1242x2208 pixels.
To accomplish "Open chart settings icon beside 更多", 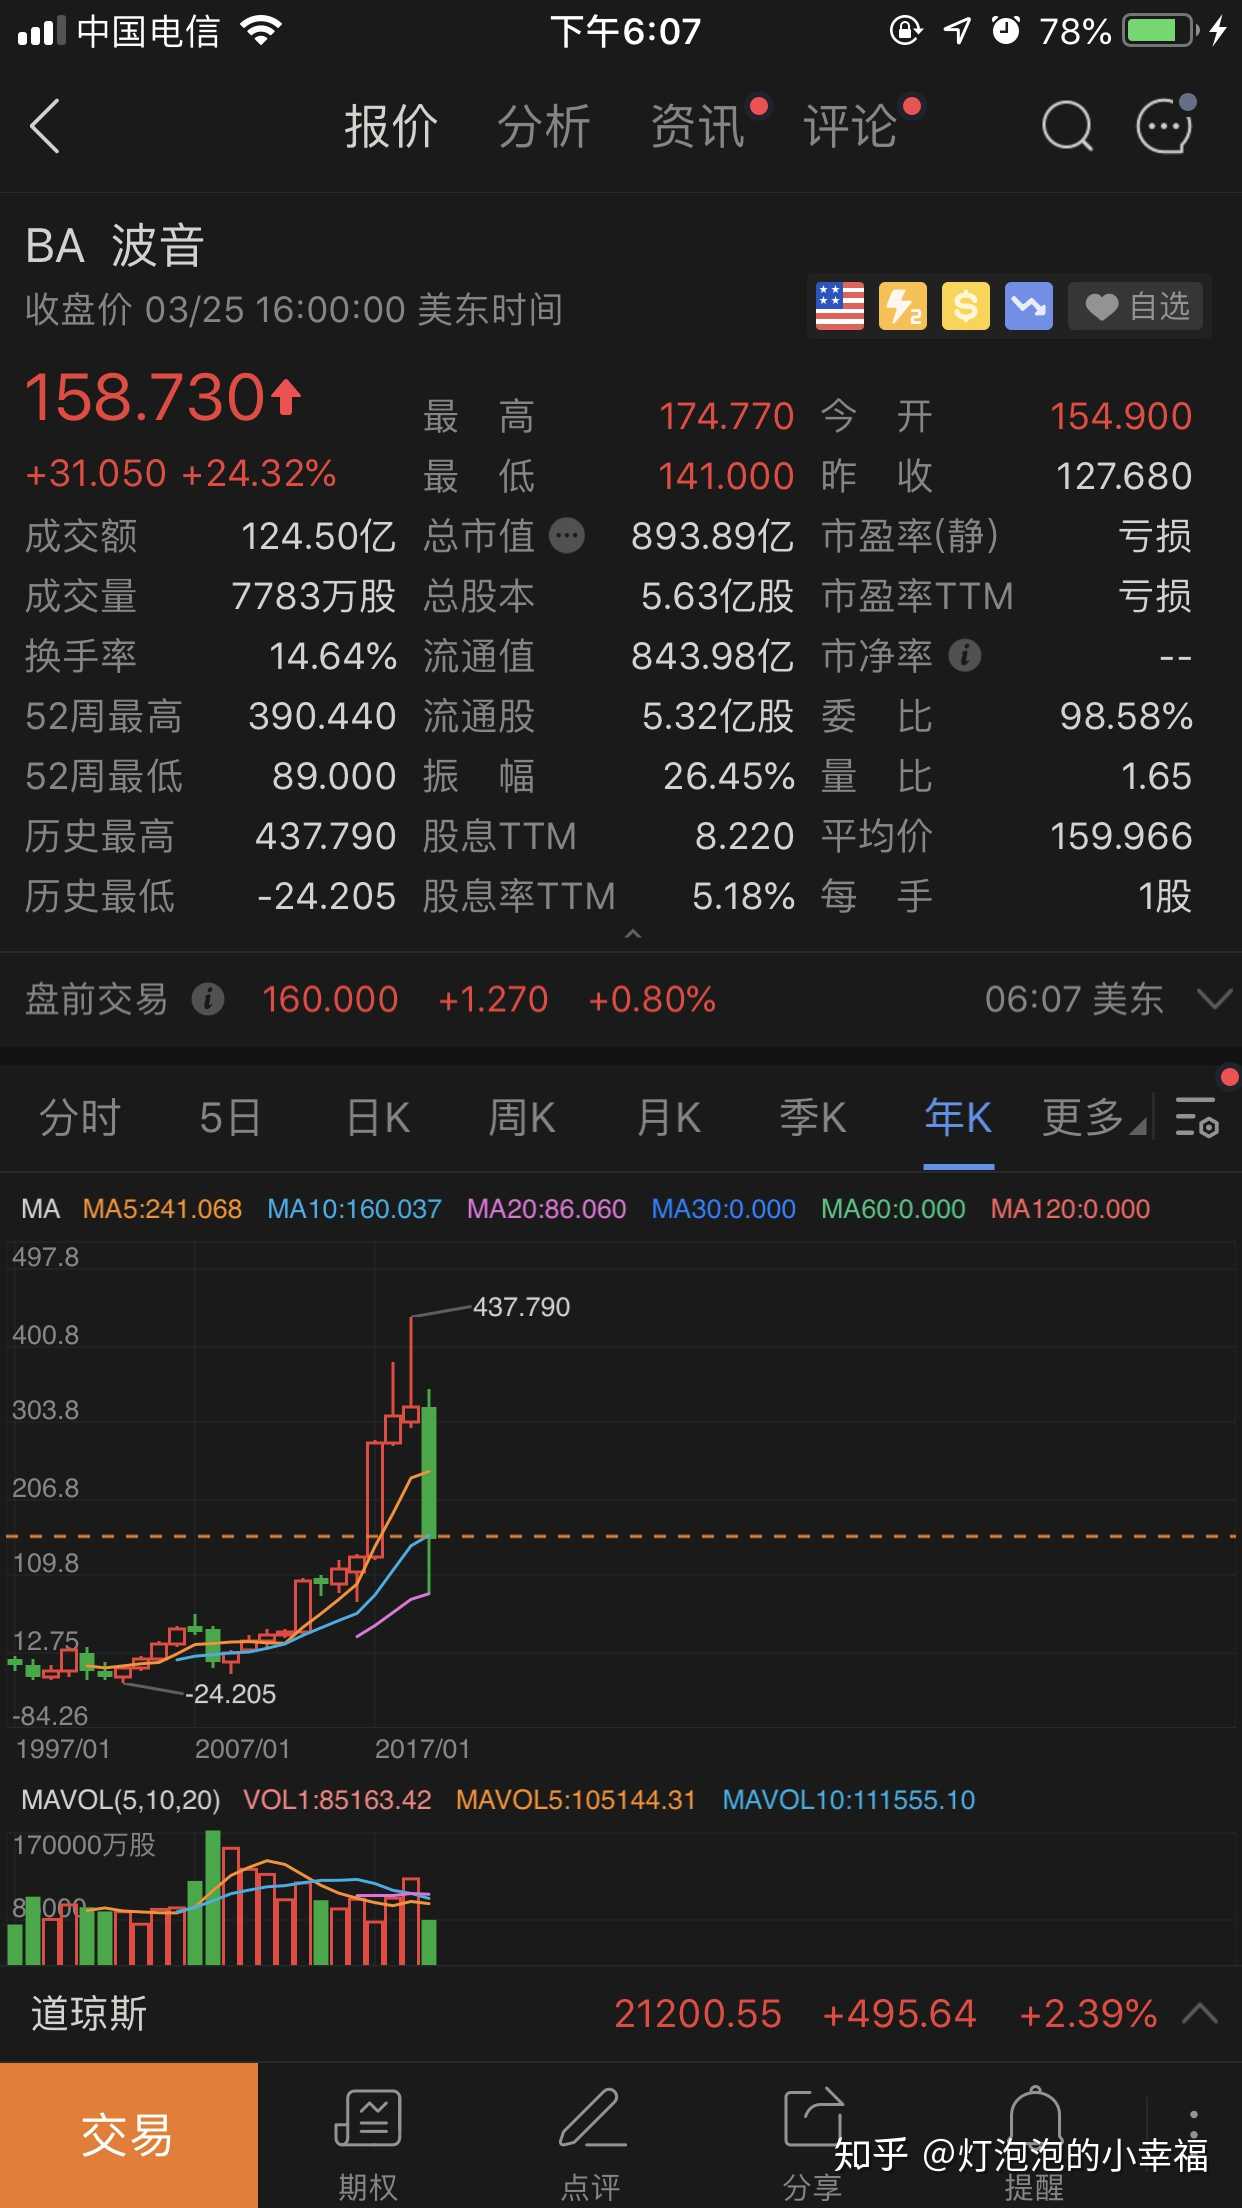I will coord(1196,1117).
